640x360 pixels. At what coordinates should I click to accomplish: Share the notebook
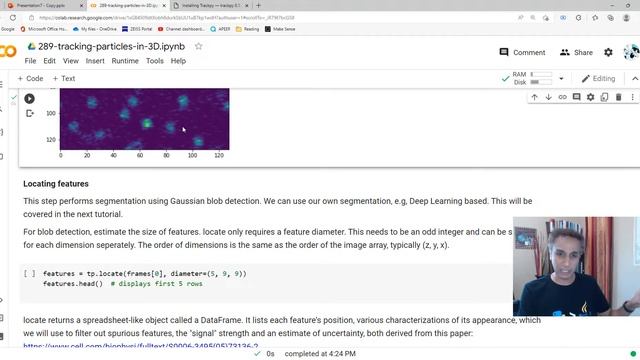pyautogui.click(x=576, y=52)
